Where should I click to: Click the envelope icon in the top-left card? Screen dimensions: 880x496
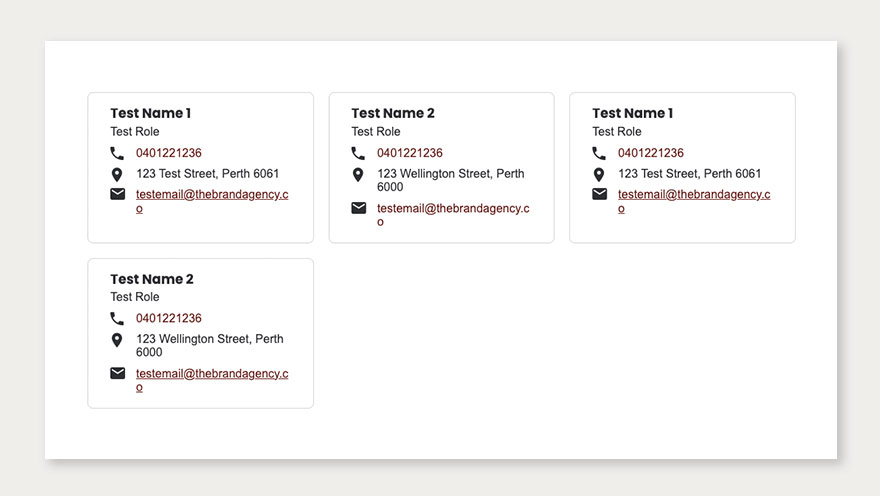click(118, 194)
